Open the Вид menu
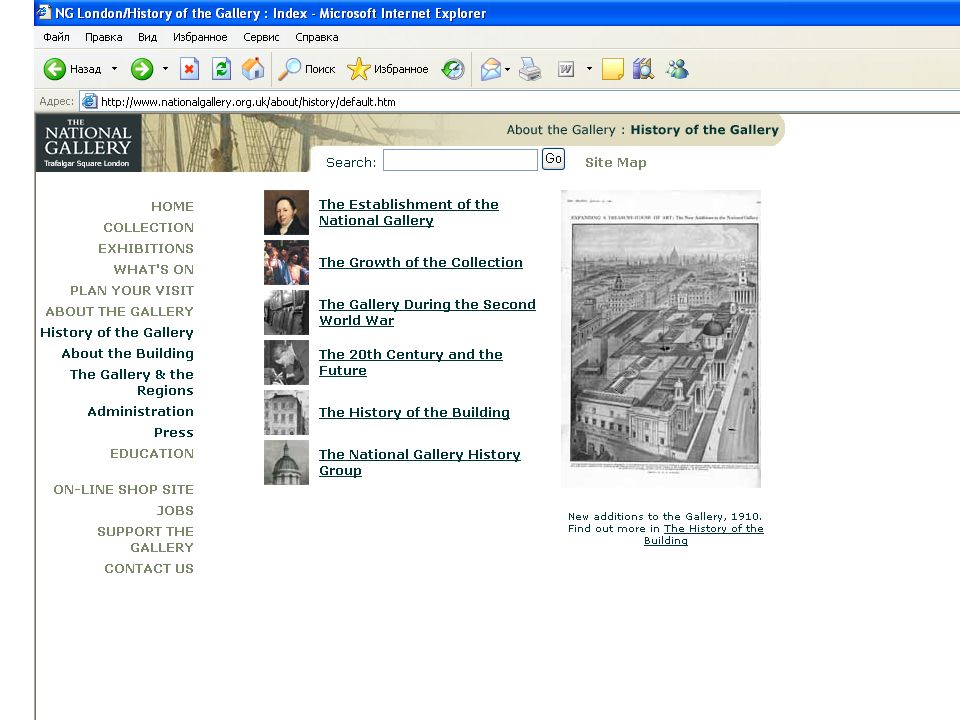Viewport: 960px width, 720px height. coord(148,37)
